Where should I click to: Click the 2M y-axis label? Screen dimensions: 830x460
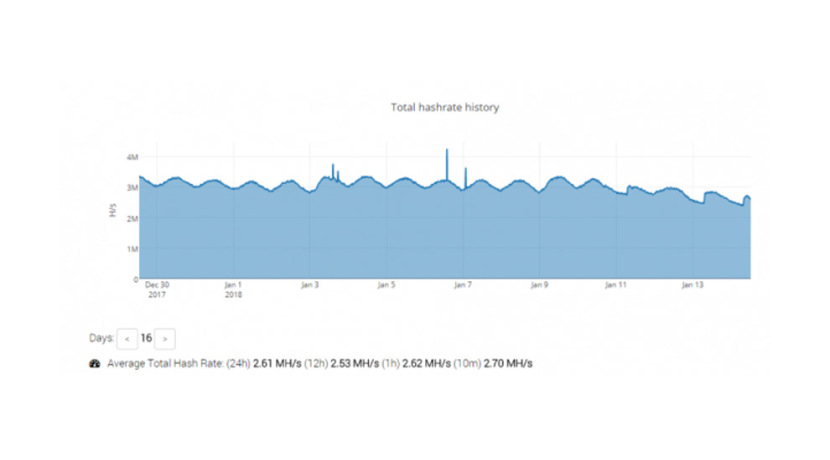coord(132,219)
